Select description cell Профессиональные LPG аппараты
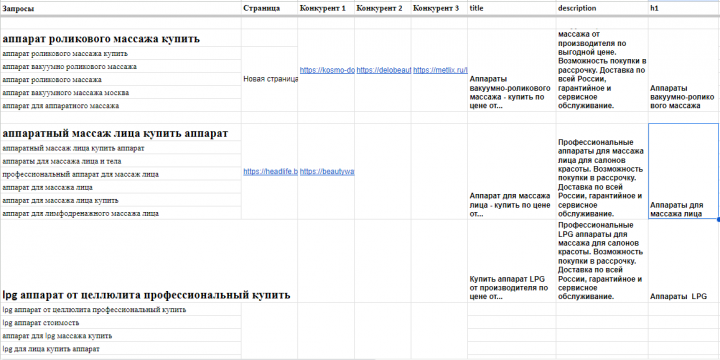The height and width of the screenshot is (360, 720). coord(602,261)
